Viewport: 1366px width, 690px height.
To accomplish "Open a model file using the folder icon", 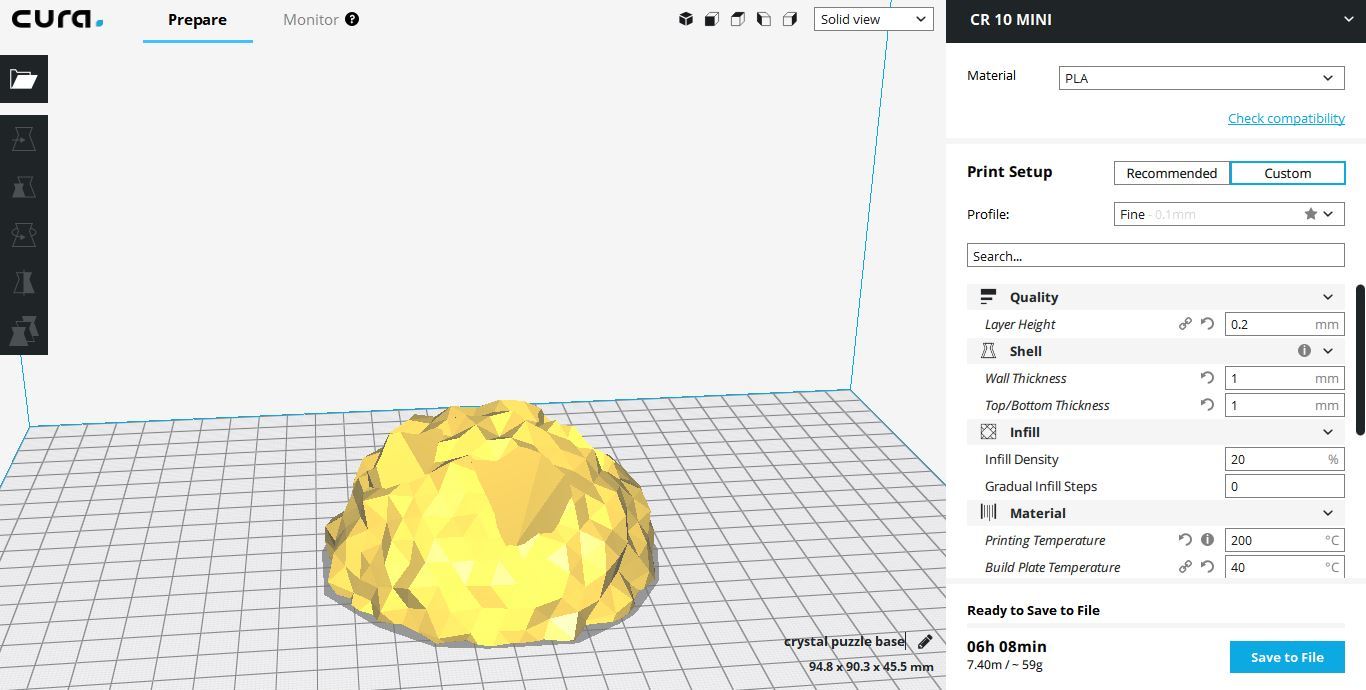I will [23, 78].
